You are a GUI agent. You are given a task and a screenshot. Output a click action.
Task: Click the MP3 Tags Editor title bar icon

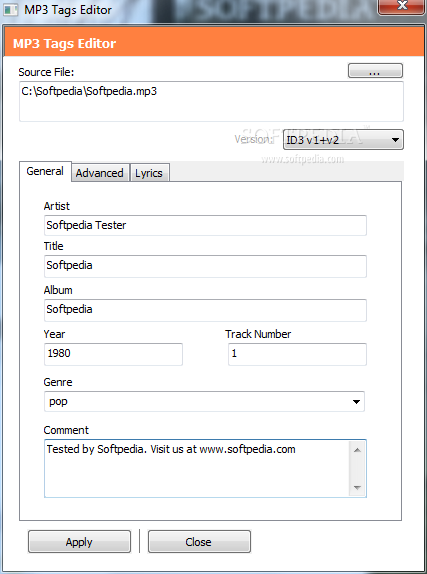(10, 10)
